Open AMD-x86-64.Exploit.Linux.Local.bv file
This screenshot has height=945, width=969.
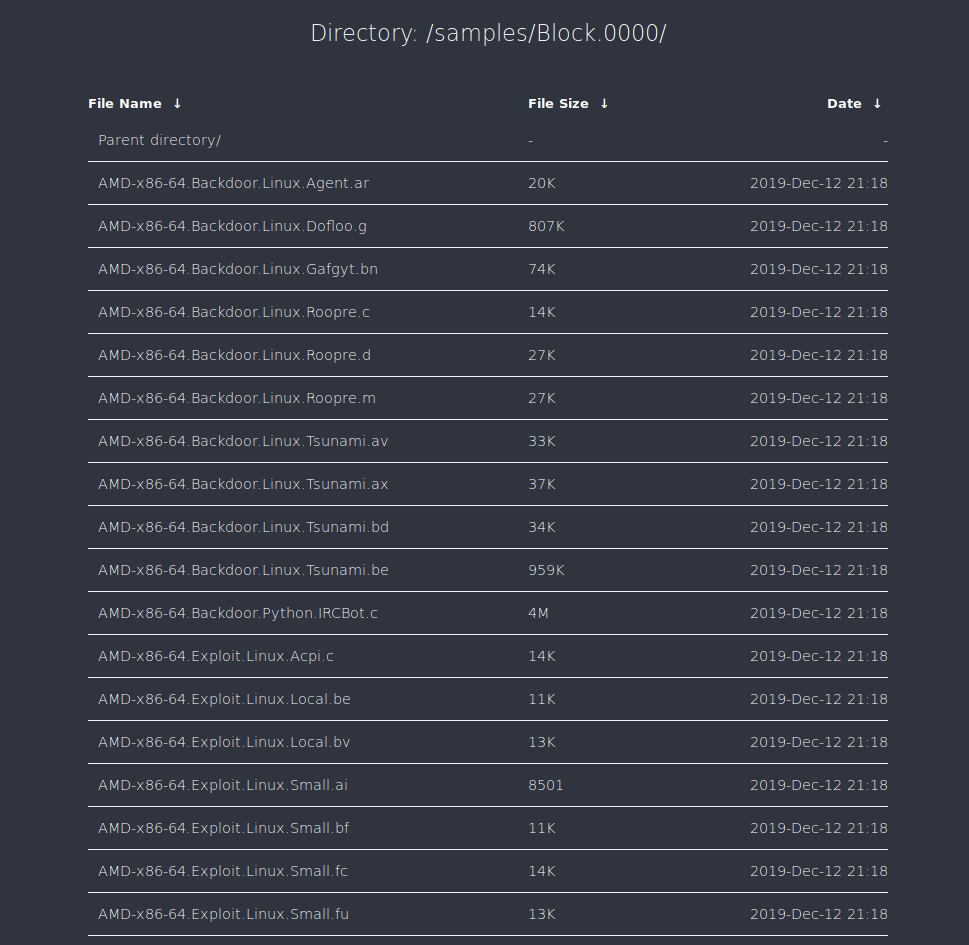click(x=224, y=742)
